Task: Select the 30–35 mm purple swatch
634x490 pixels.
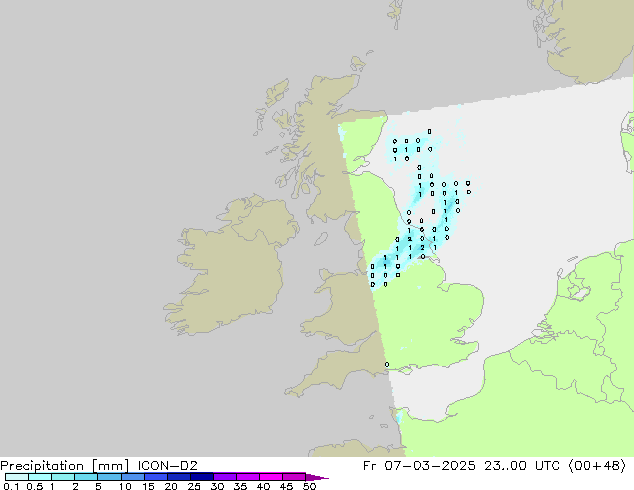Action: pos(224,477)
